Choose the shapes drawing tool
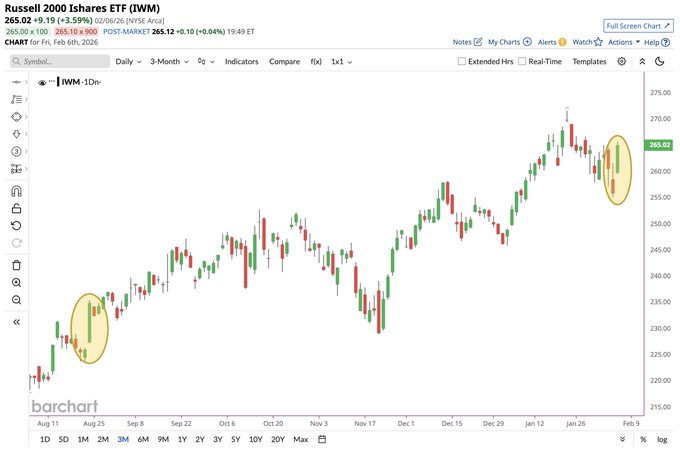Image resolution: width=680 pixels, height=454 pixels. tap(16, 117)
